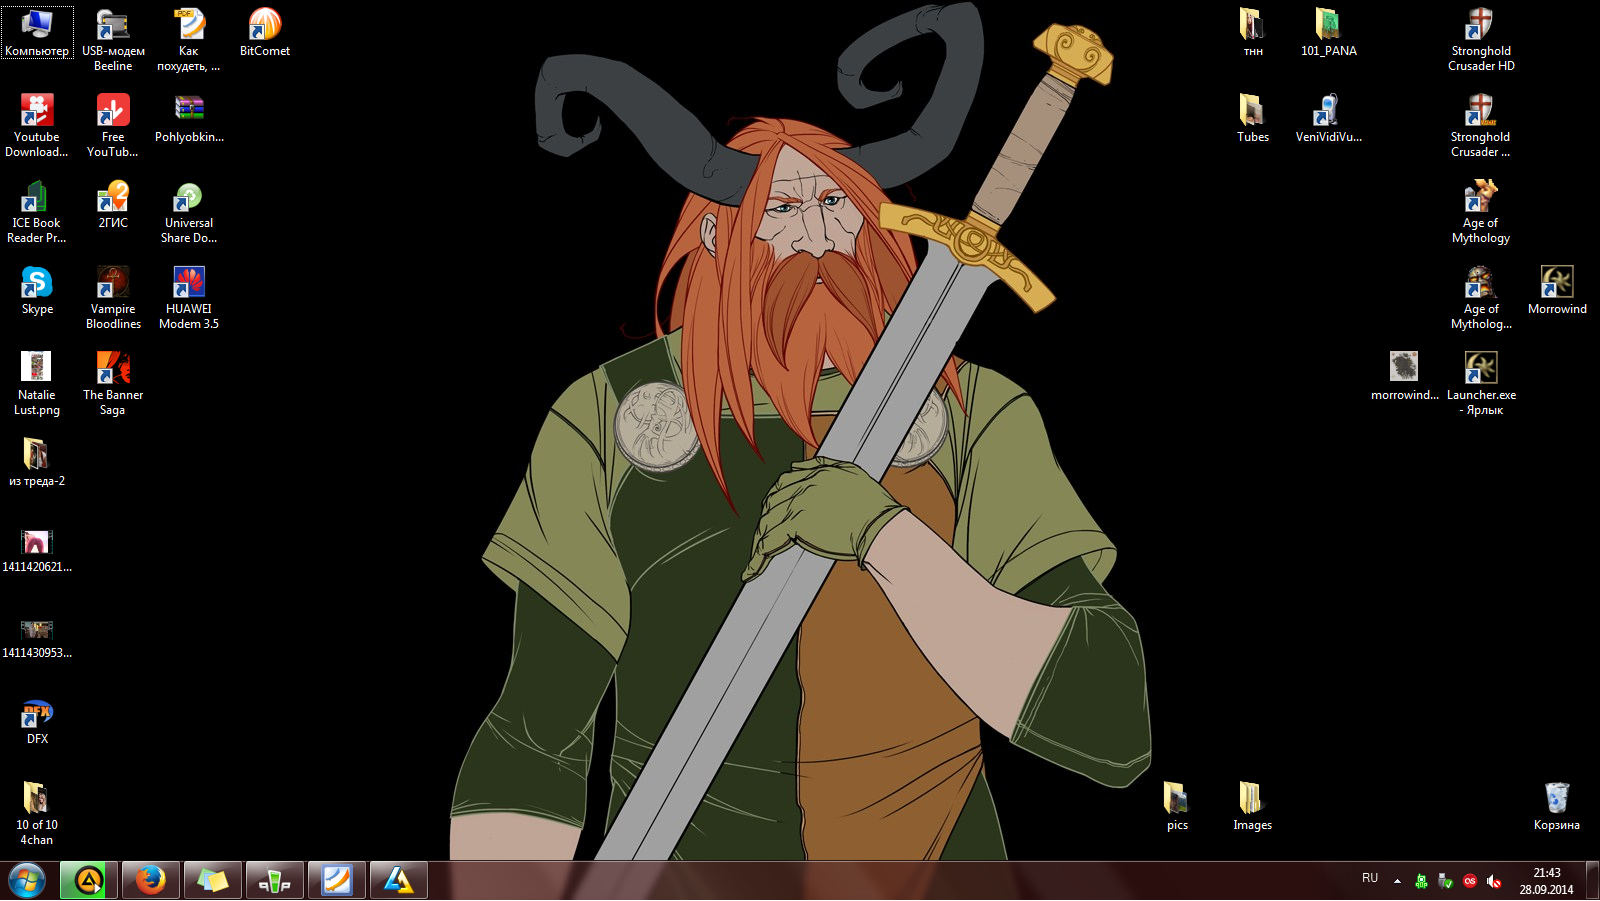Viewport: 1600px width, 901px height.
Task: Select the VeniVidiVu... shortcut
Action: [1329, 118]
